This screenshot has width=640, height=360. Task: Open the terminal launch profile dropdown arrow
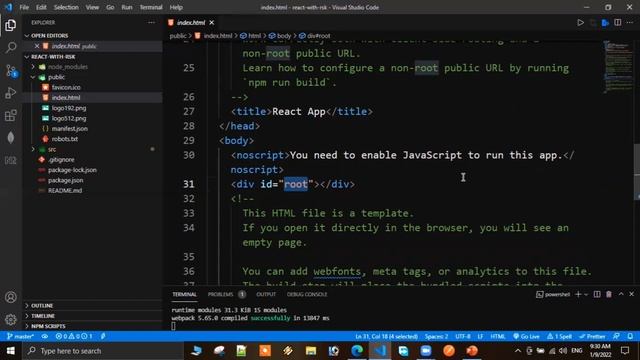(586, 294)
